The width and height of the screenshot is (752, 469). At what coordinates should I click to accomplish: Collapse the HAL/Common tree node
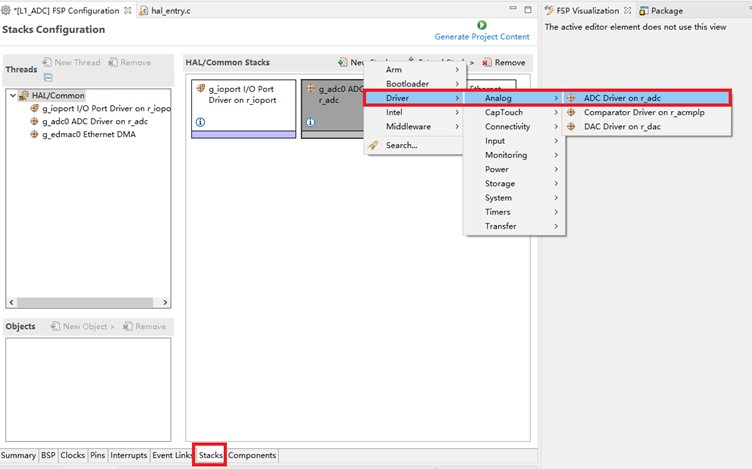coord(12,96)
